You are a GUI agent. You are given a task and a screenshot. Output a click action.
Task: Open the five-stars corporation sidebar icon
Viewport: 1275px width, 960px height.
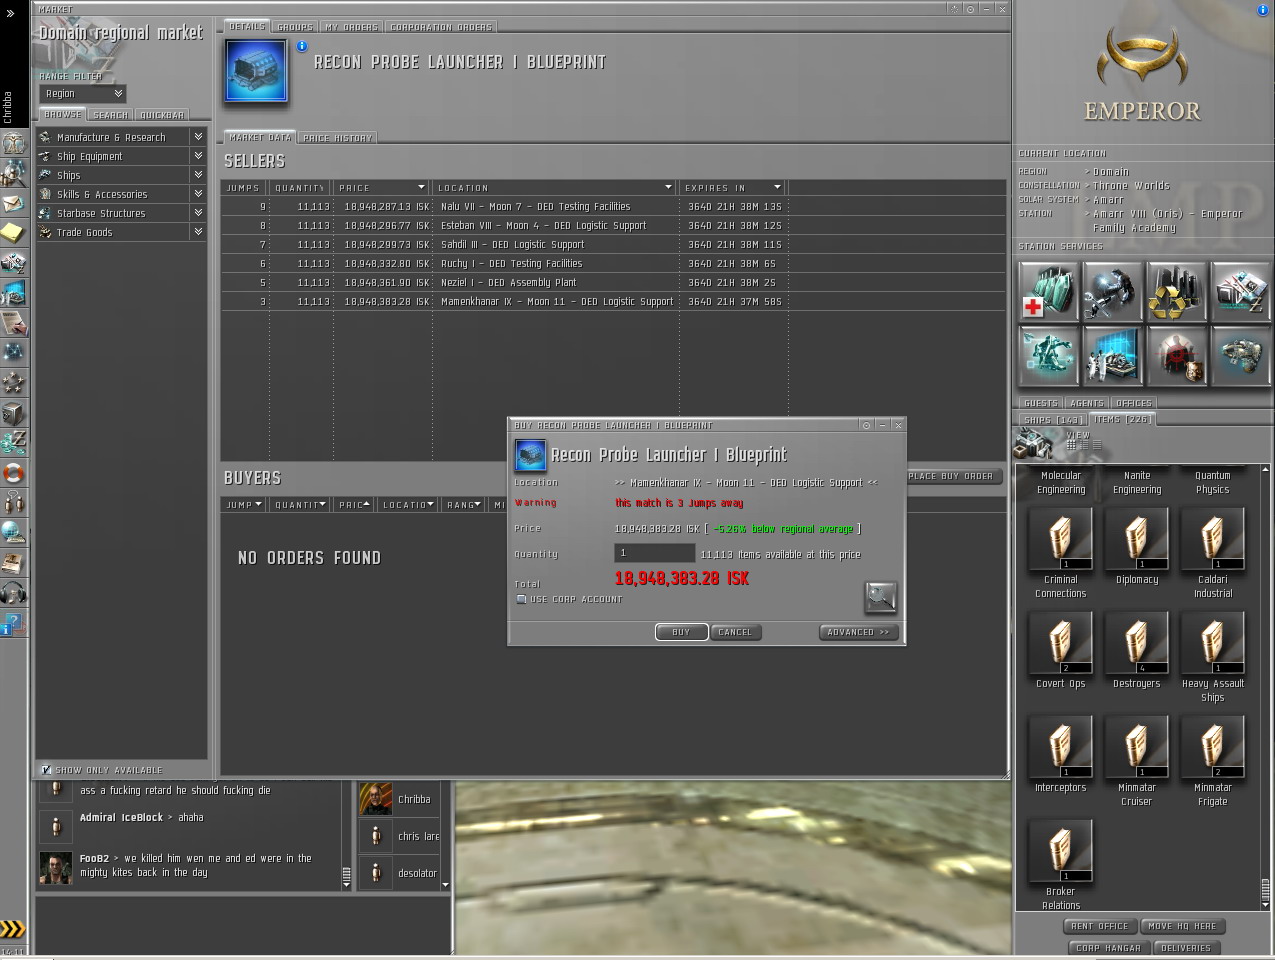(x=14, y=383)
